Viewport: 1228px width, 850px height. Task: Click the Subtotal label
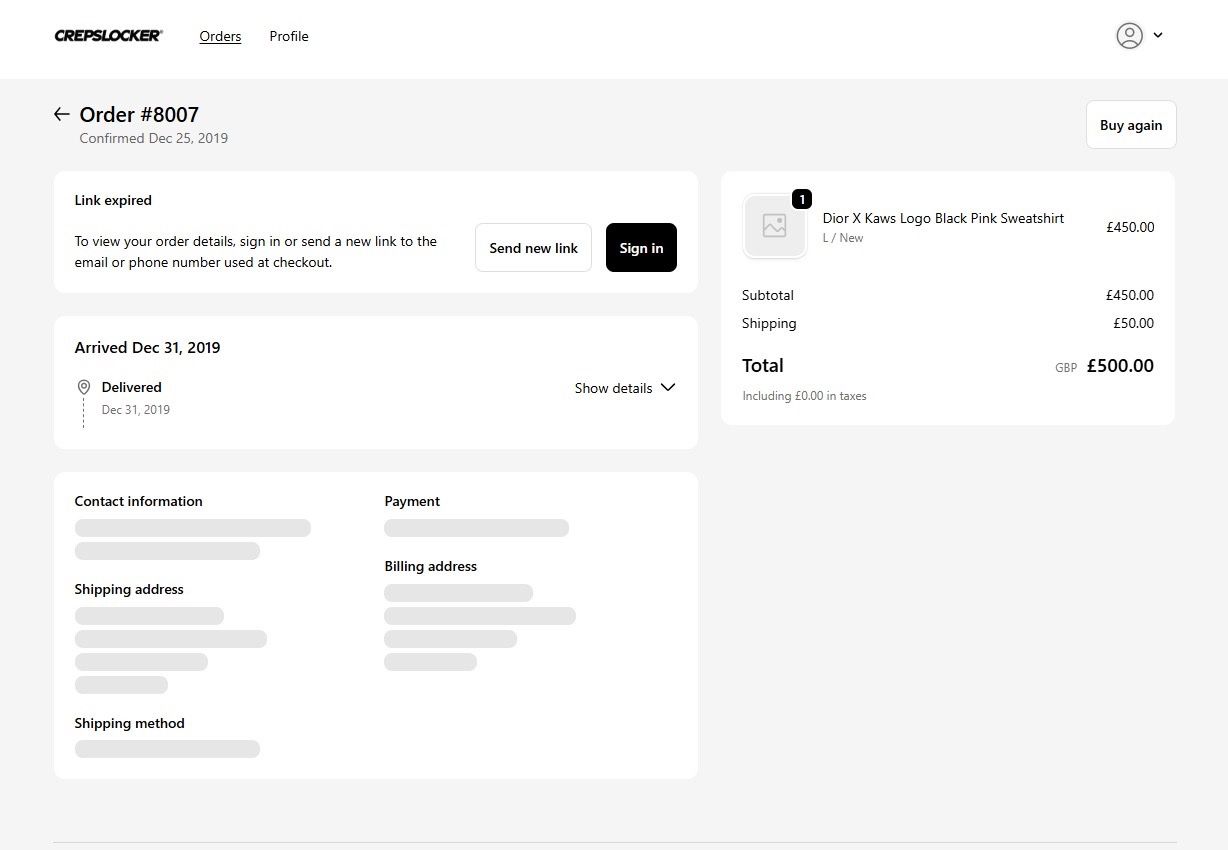[x=768, y=295]
